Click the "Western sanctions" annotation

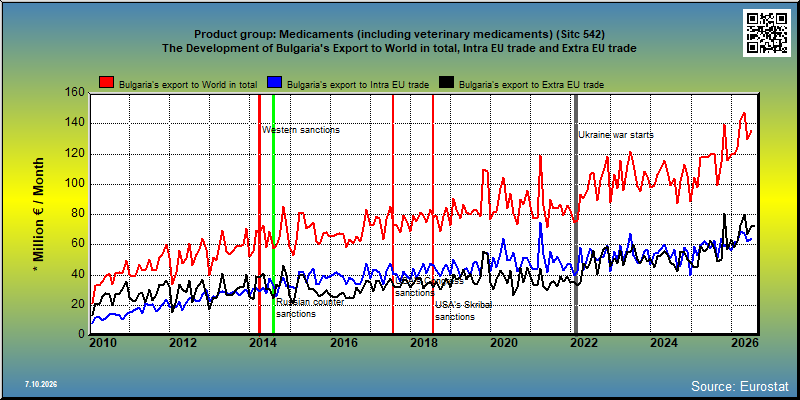(x=301, y=130)
